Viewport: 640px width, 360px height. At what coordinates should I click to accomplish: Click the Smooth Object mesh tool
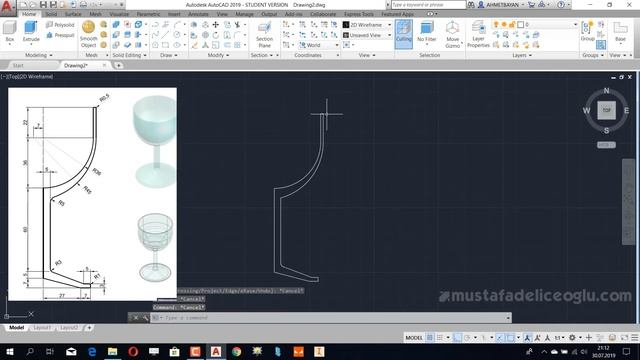point(88,34)
